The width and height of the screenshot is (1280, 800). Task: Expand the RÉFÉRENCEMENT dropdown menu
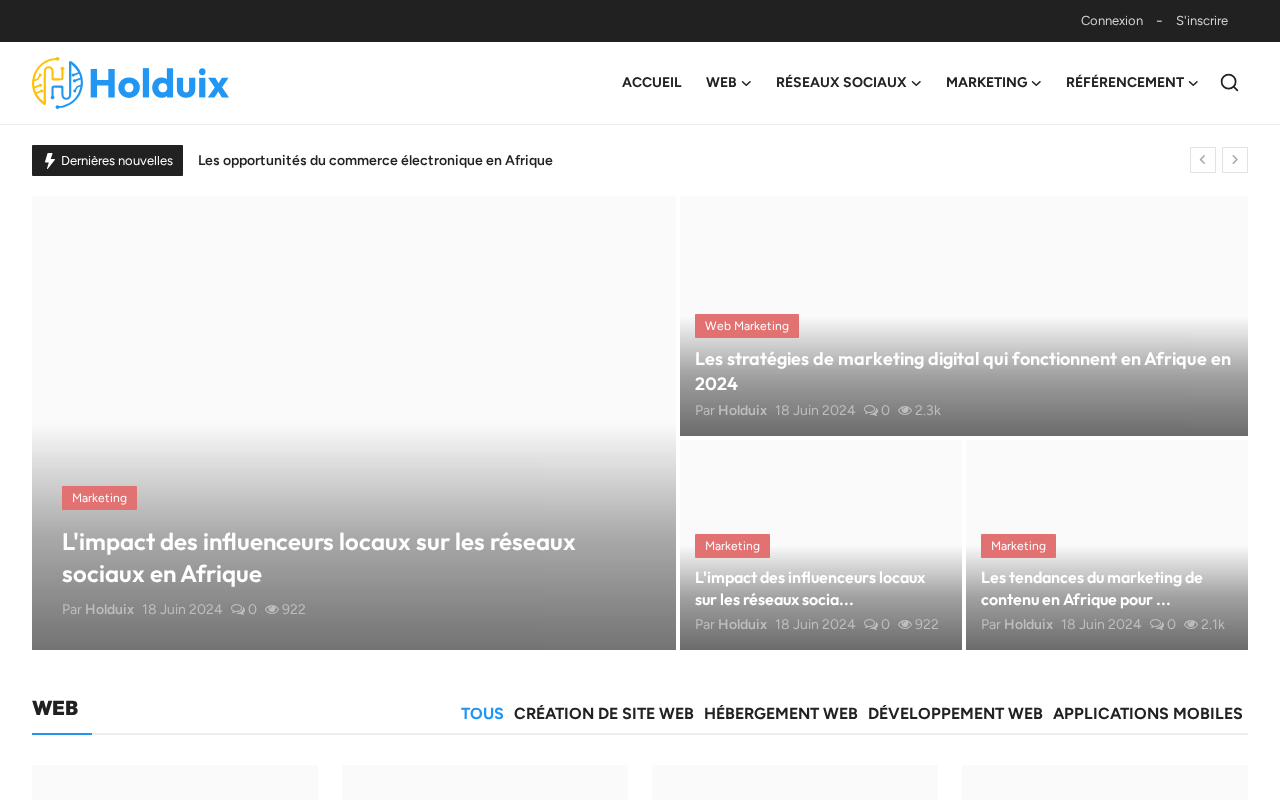click(1131, 83)
